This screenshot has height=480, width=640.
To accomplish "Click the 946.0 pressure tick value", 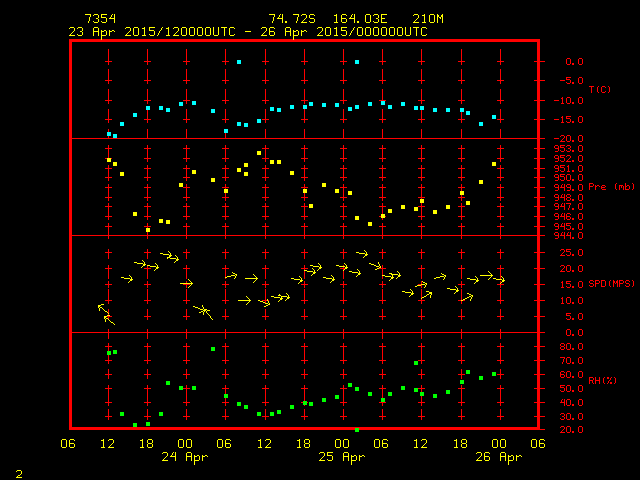I will pyautogui.click(x=569, y=216).
